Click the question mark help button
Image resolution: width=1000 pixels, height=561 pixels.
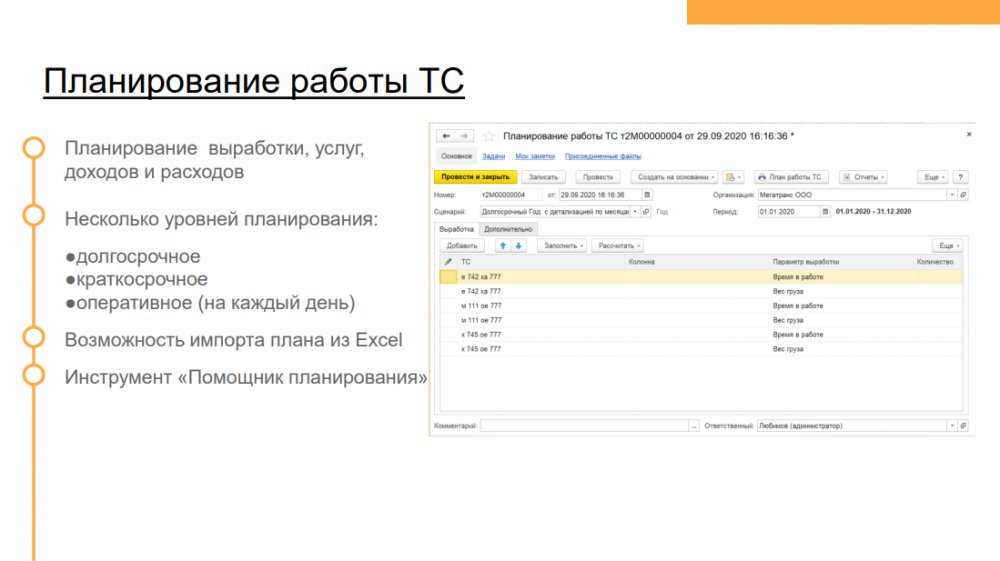(960, 177)
